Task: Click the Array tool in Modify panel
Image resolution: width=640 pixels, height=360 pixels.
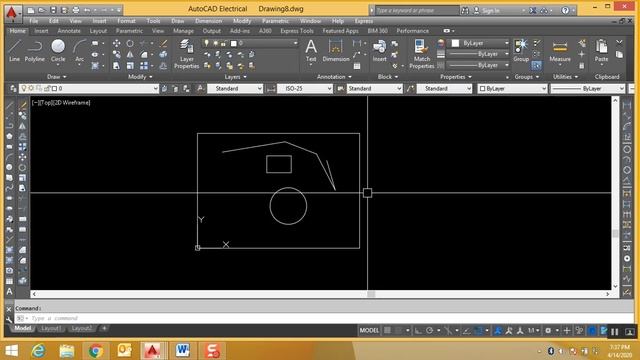Action: (x=144, y=65)
